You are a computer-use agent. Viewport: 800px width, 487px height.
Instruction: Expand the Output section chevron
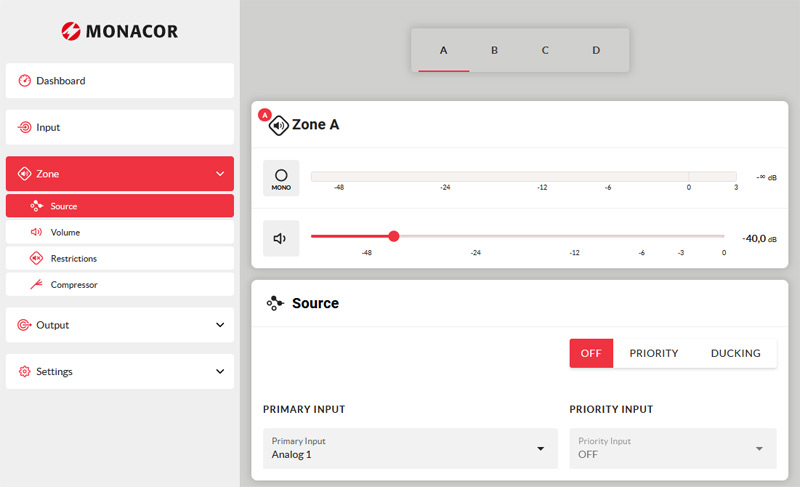(x=220, y=325)
